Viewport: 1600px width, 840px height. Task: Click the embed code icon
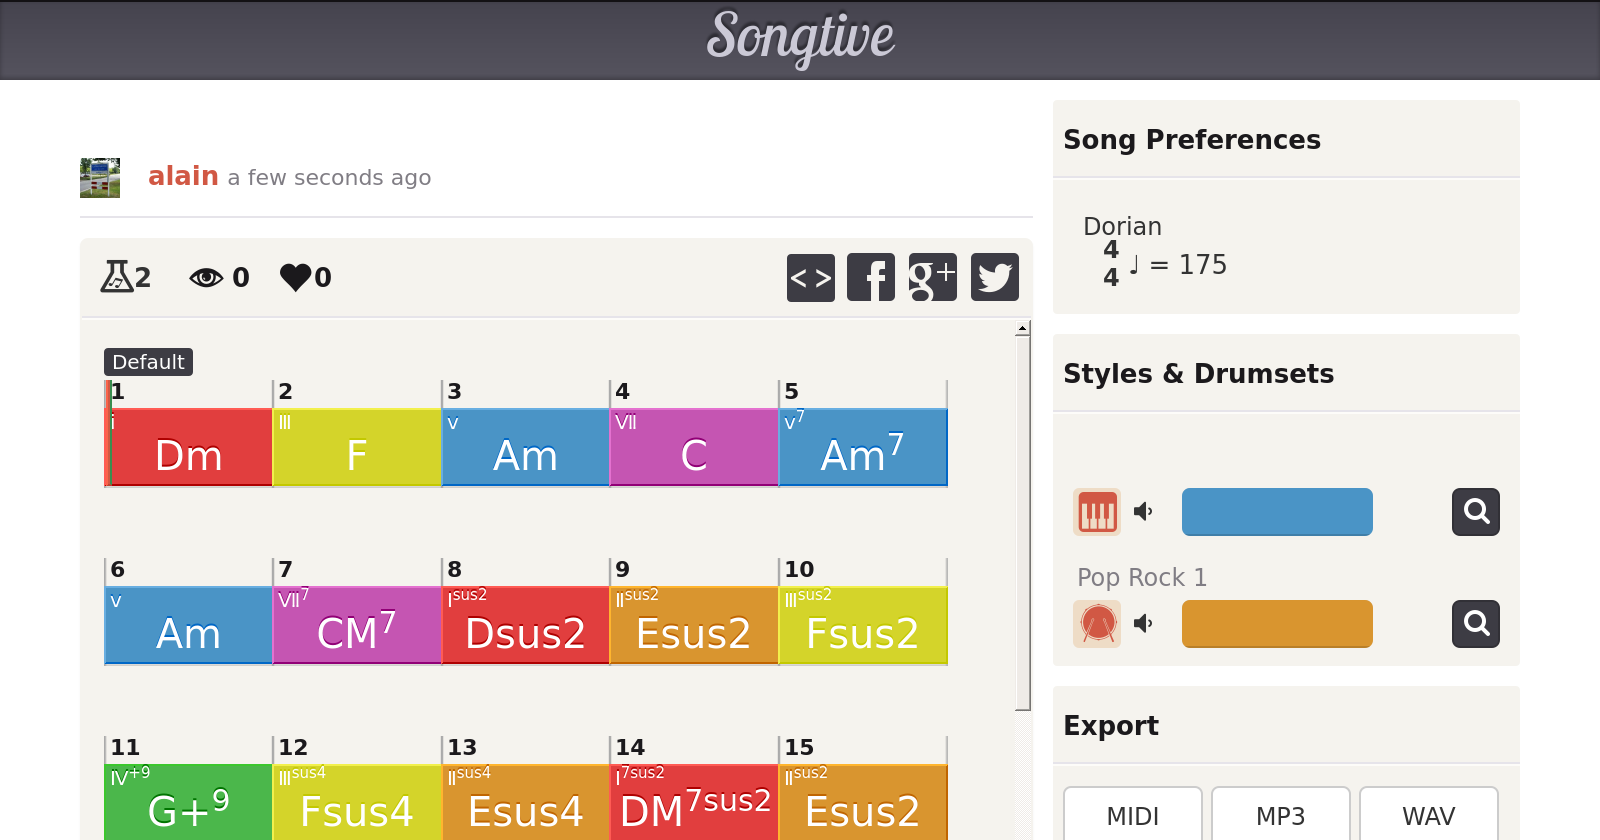(x=811, y=277)
